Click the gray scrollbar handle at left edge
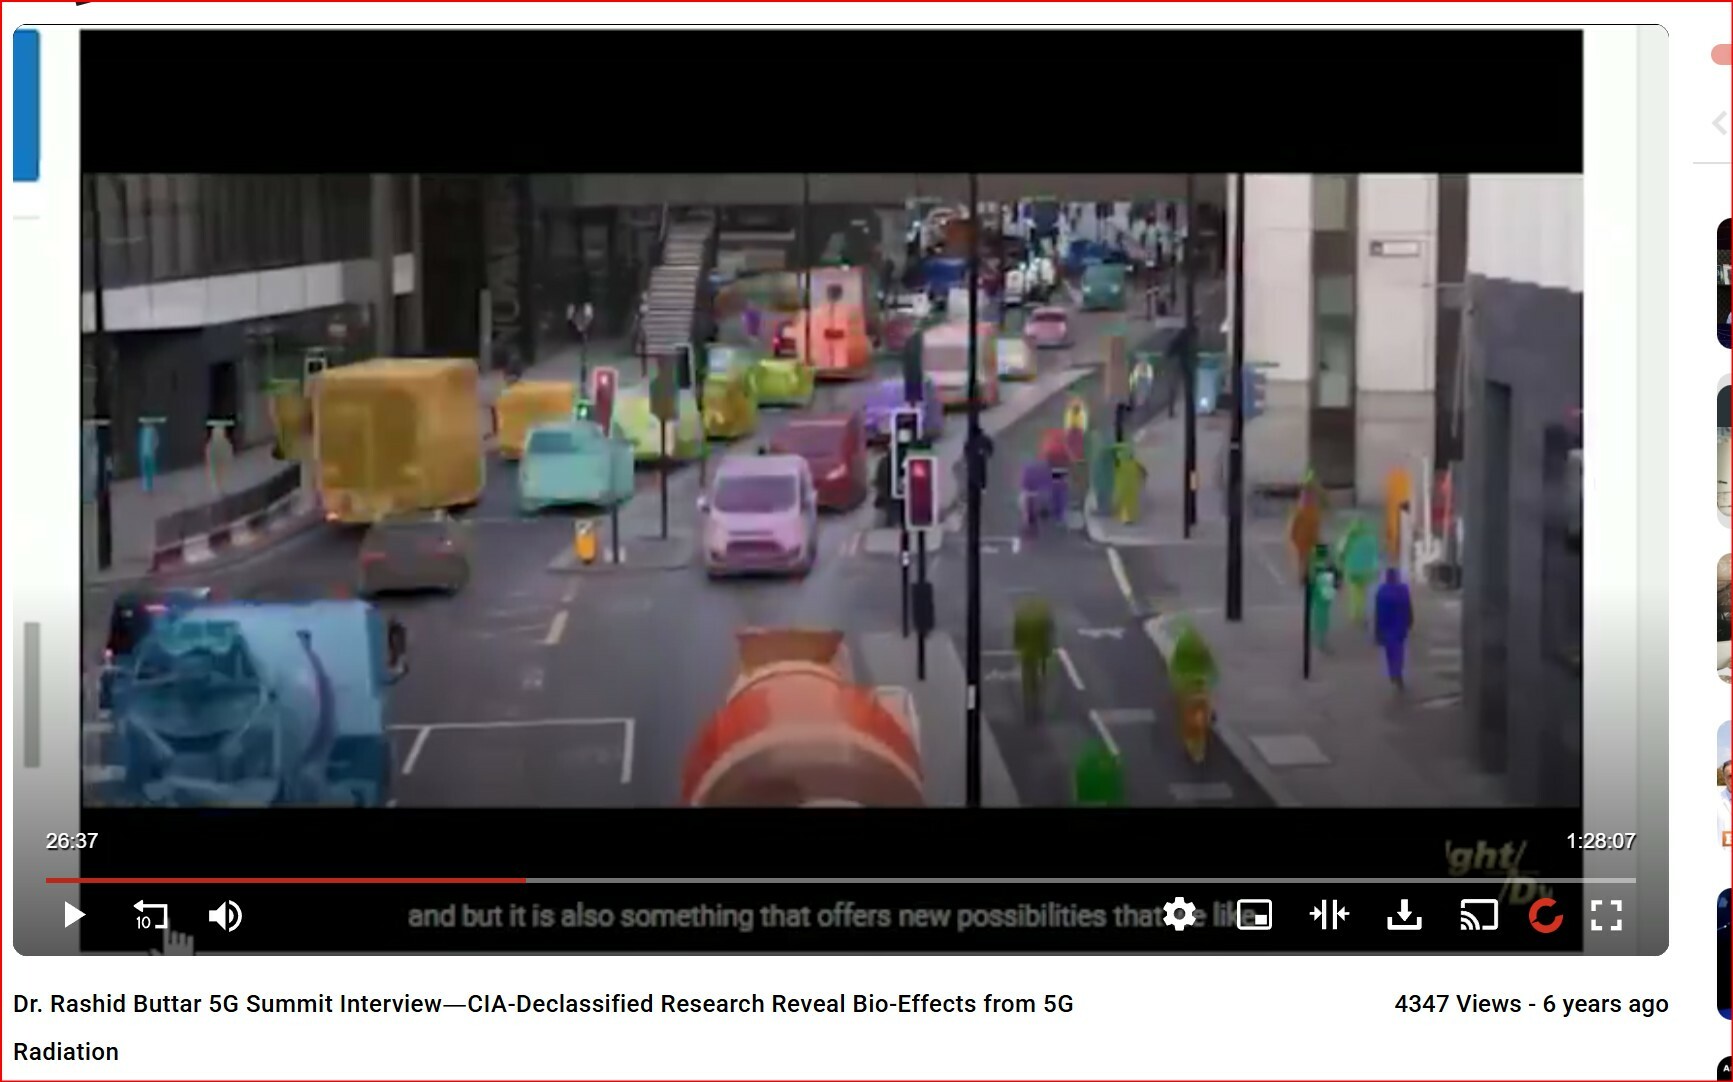1733x1082 pixels. 32,694
